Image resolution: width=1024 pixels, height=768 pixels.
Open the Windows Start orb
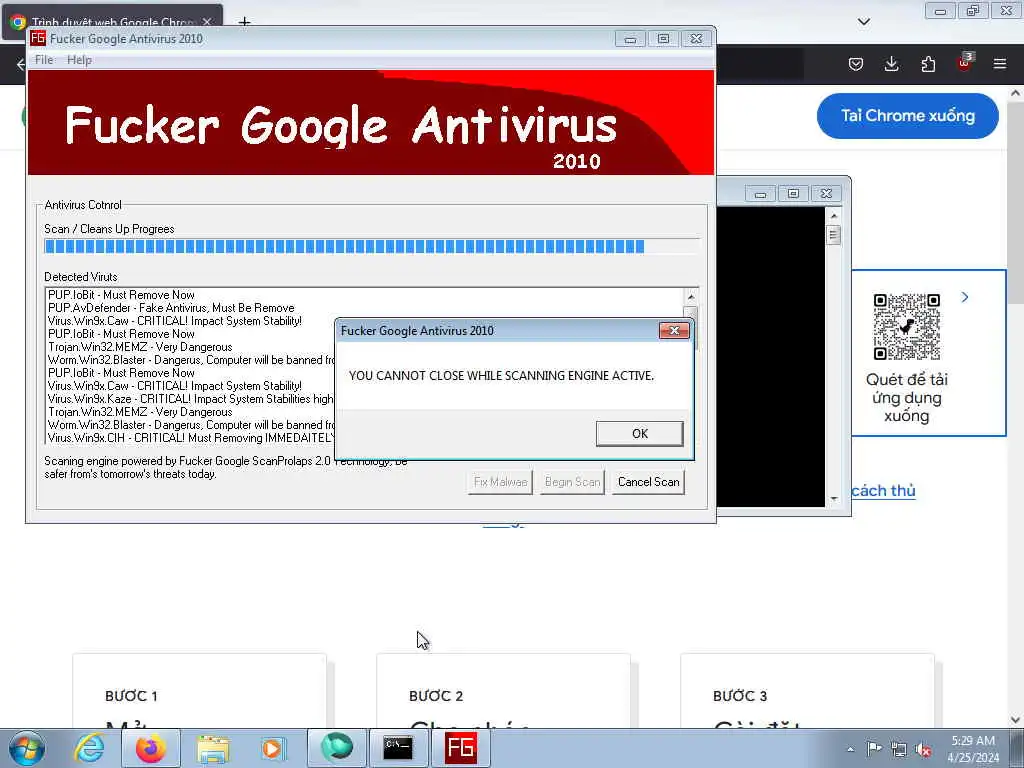pos(27,748)
